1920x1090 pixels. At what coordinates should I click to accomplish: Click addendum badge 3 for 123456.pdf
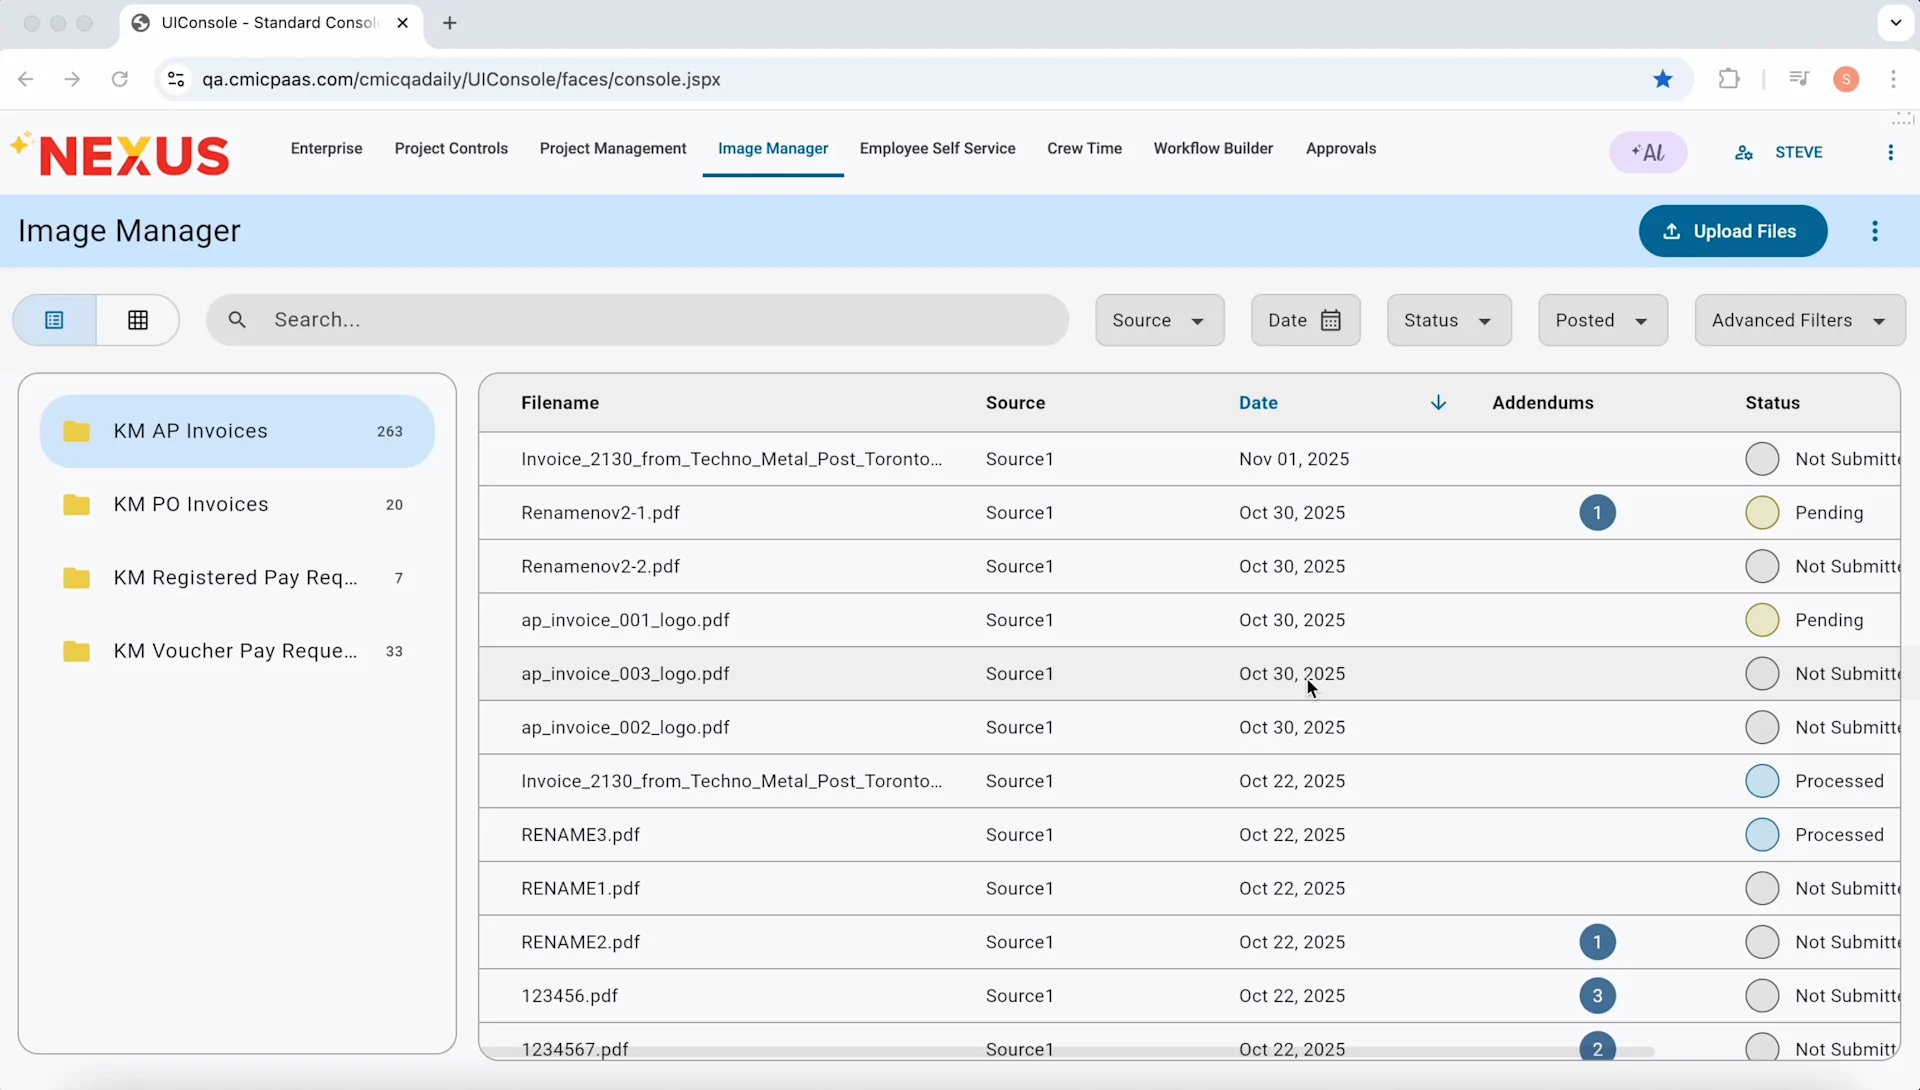pyautogui.click(x=1597, y=996)
